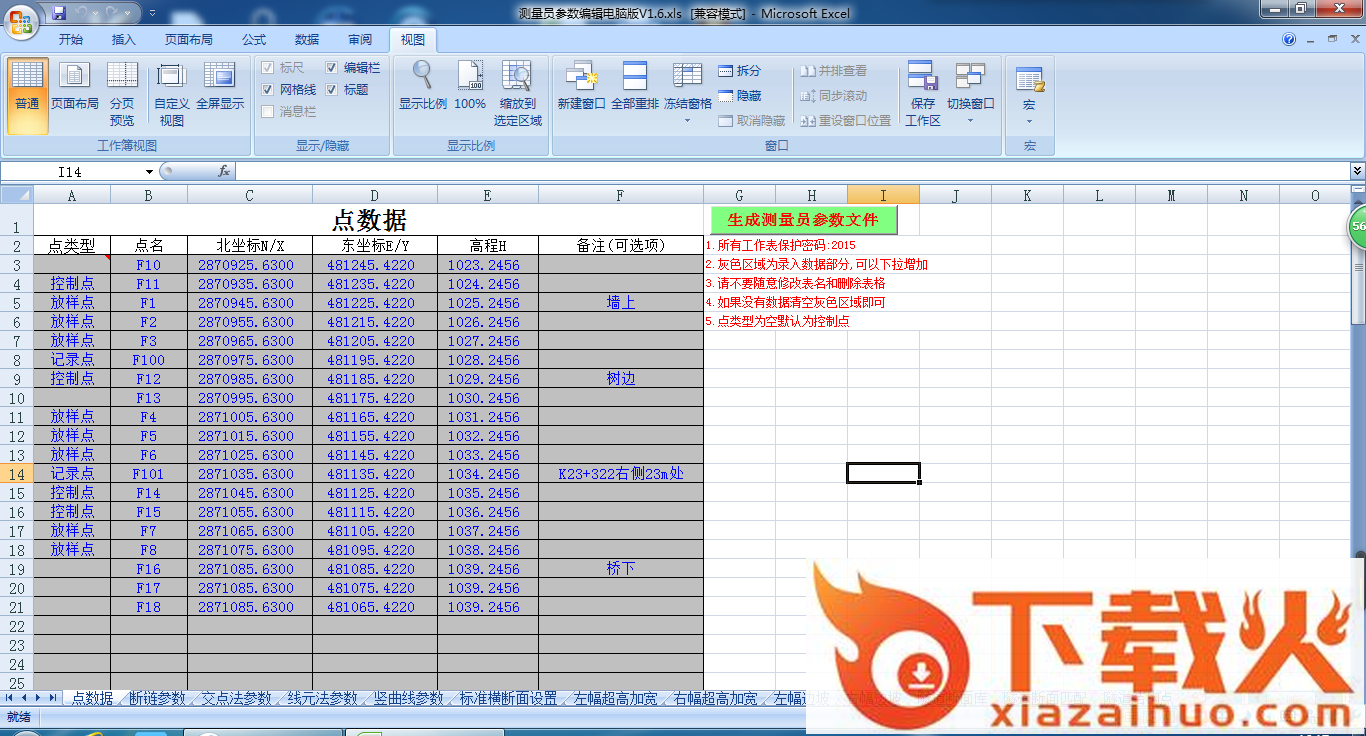Switch to the 公式 ribbon tab
Image resolution: width=1366 pixels, height=736 pixels.
[254, 40]
